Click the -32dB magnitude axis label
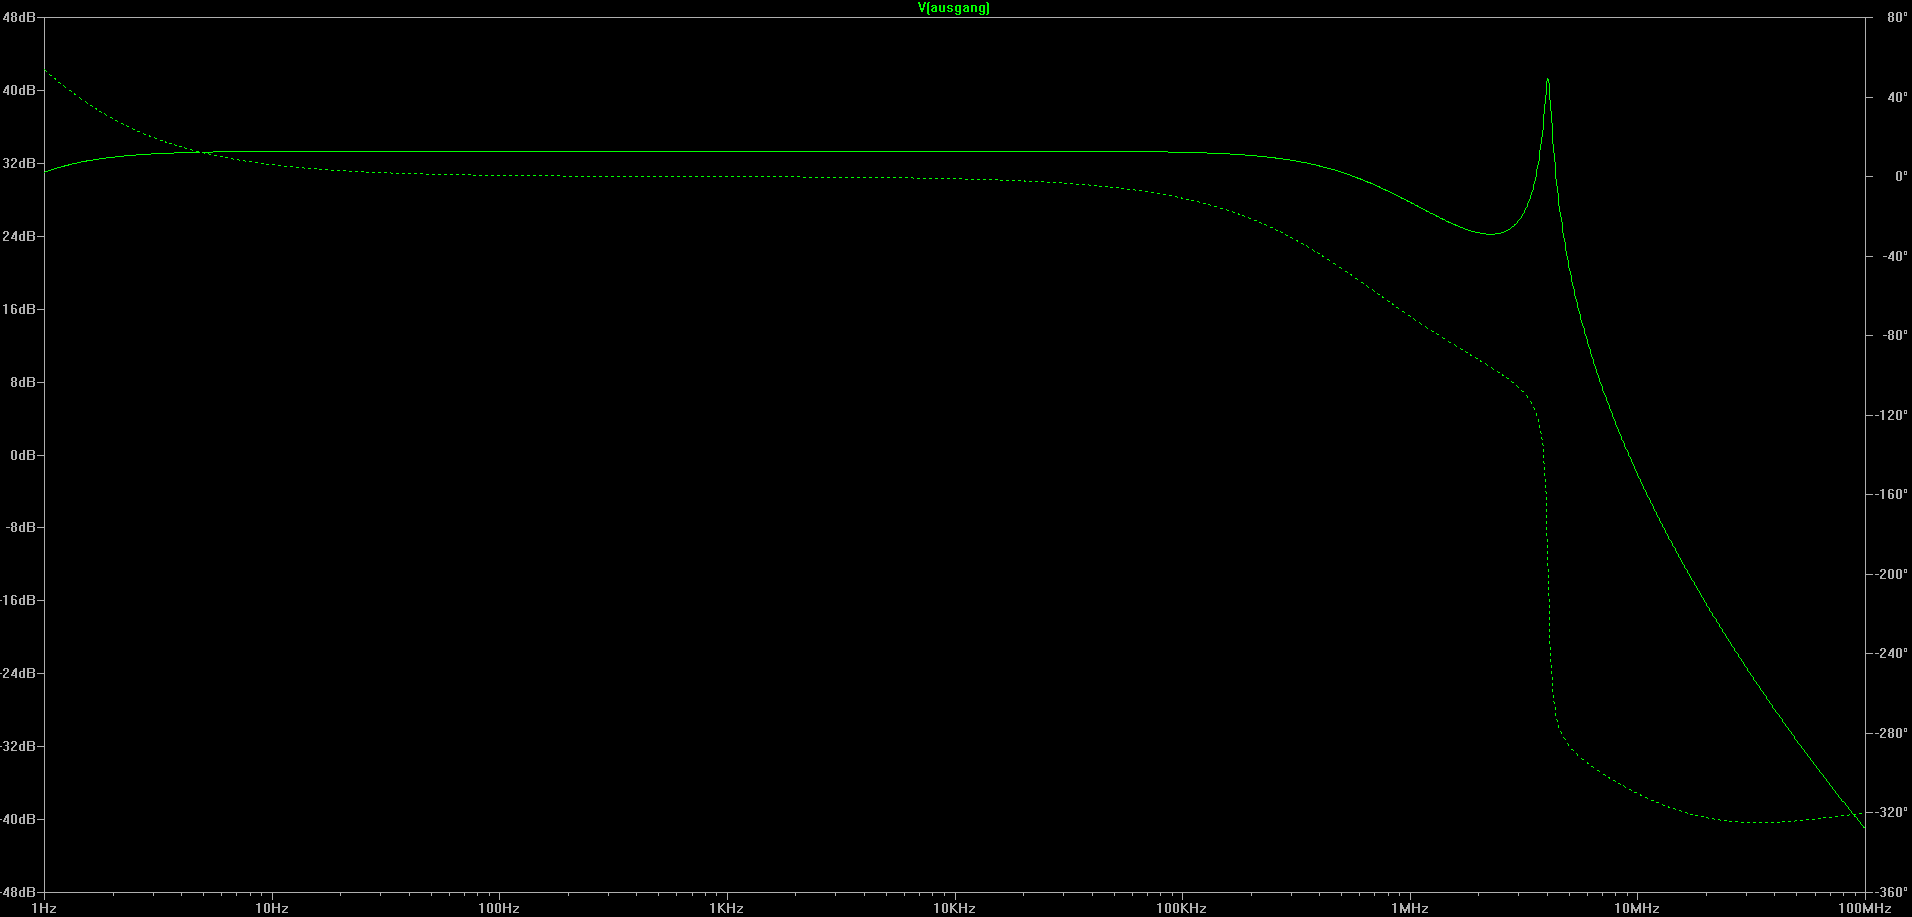The image size is (1912, 917). click(18, 746)
